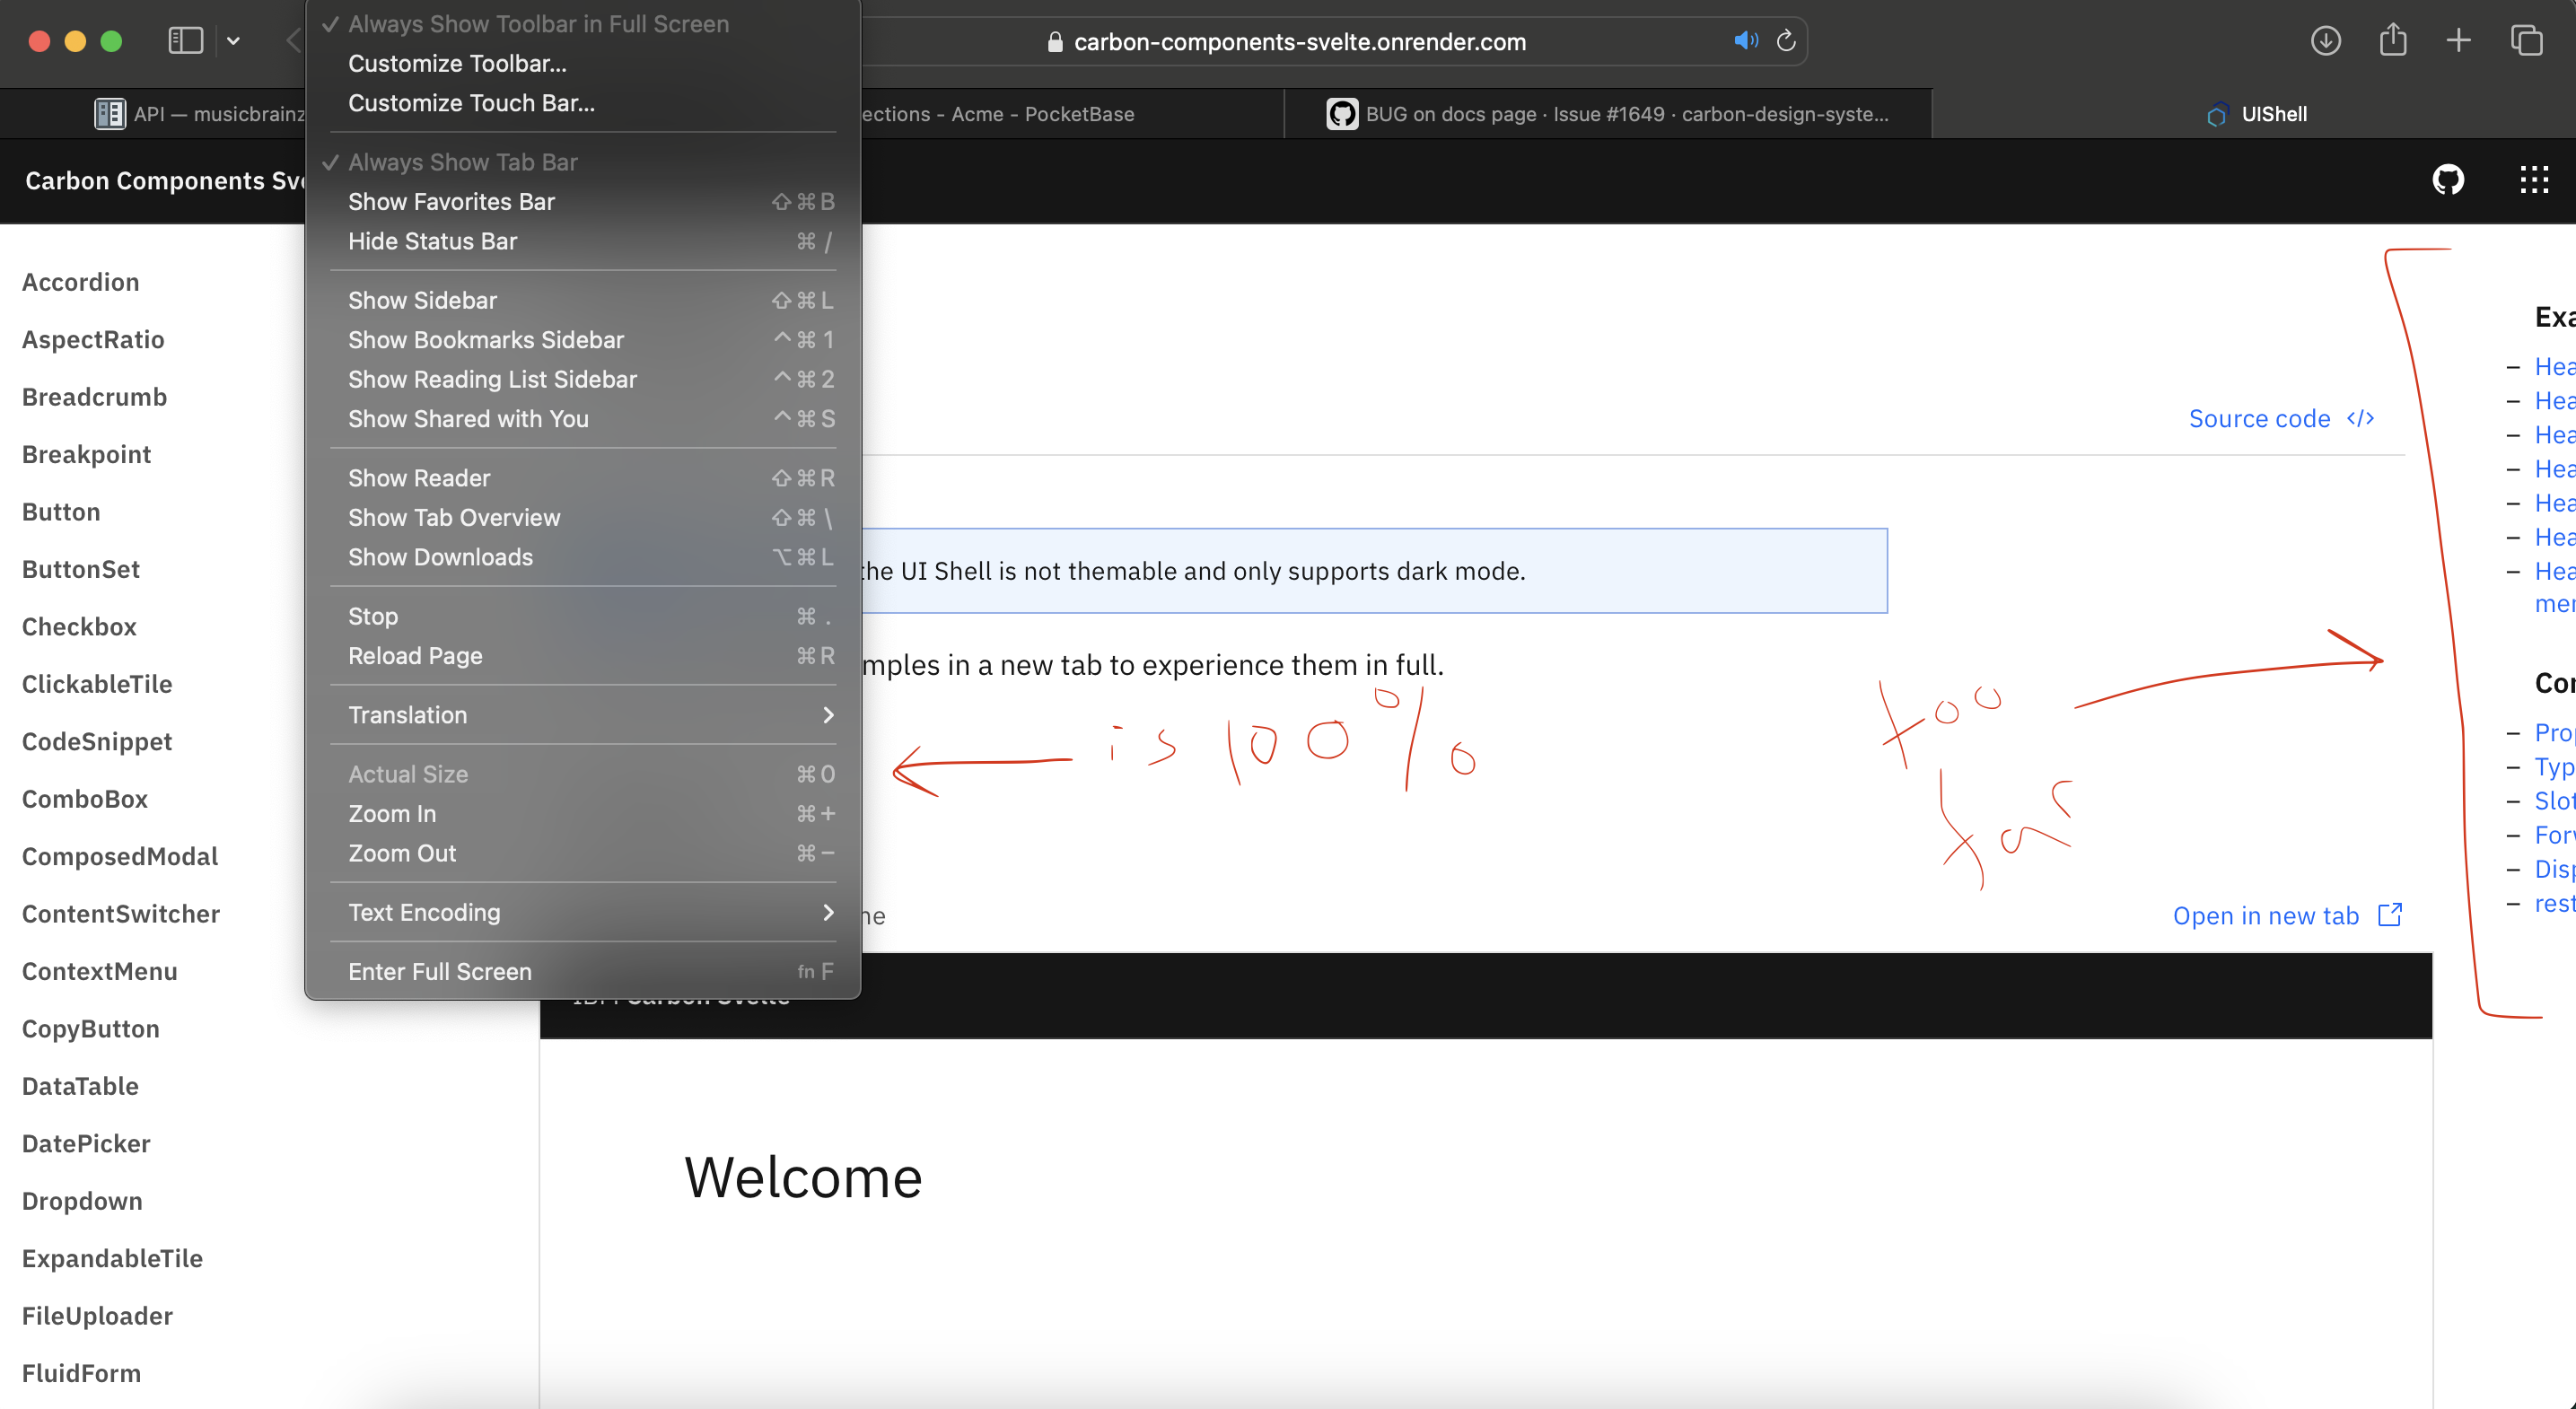
Task: Select Enter Full Screen menu item
Action: pyautogui.click(x=582, y=971)
